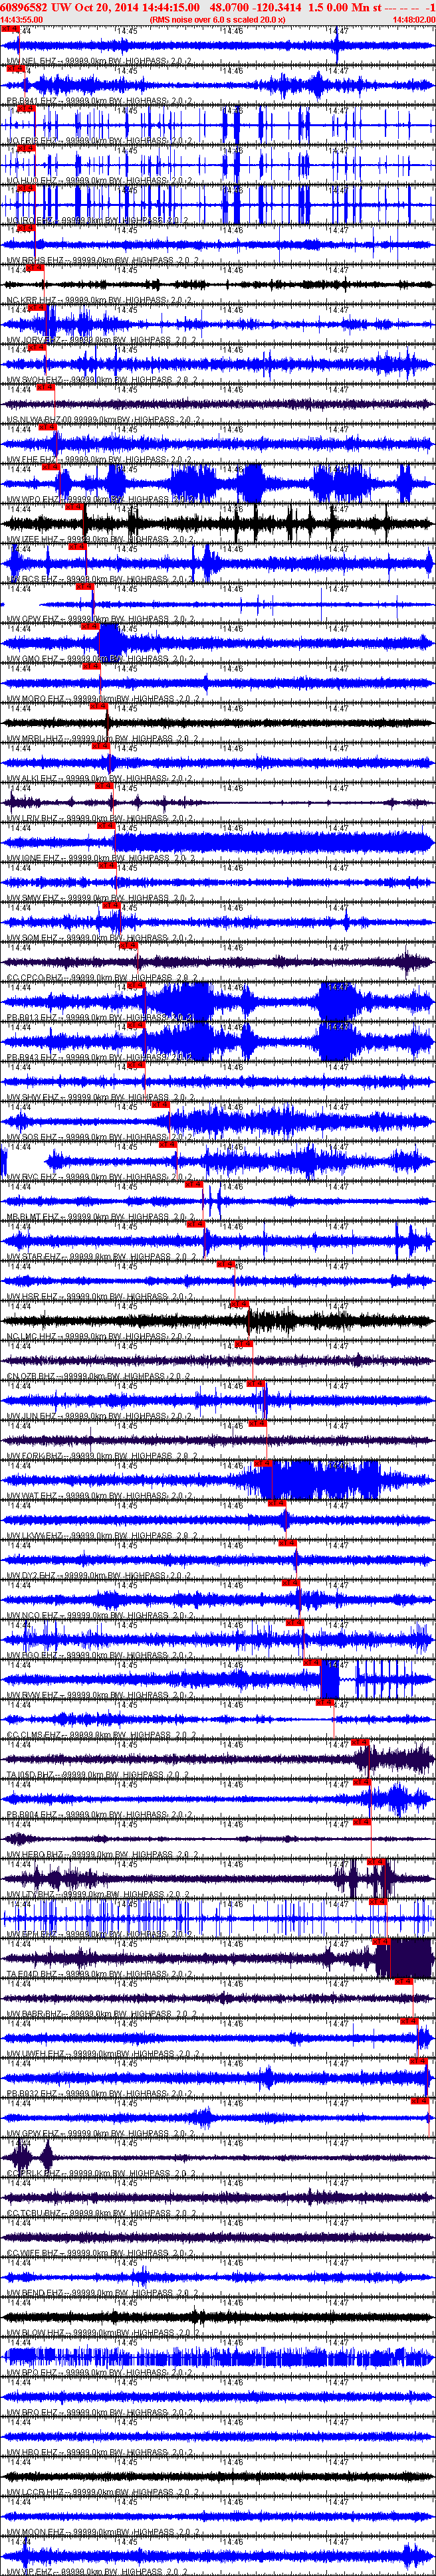Select the PB B004 EHZ trace label
Viewport: 436px width, 2576px height.
99,1815
